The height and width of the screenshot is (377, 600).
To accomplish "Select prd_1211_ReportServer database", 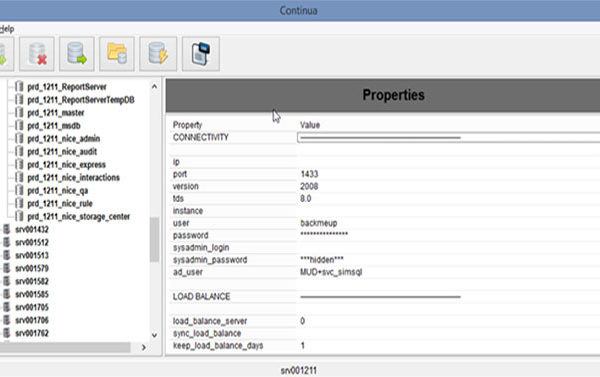I will coord(67,87).
